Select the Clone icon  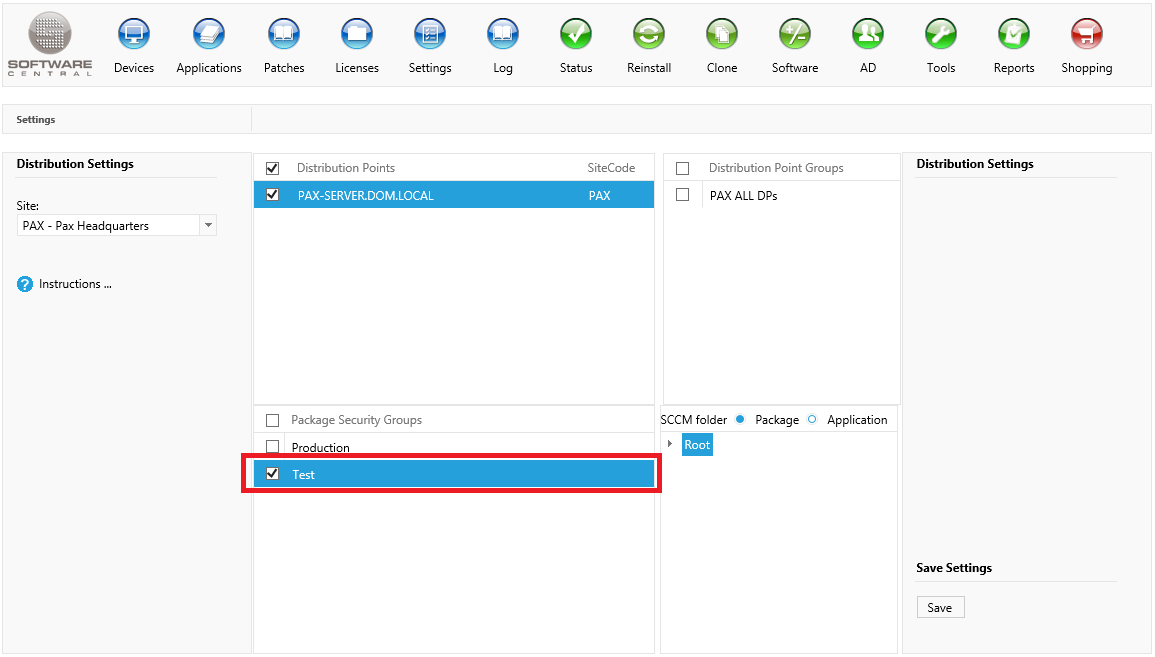click(721, 35)
